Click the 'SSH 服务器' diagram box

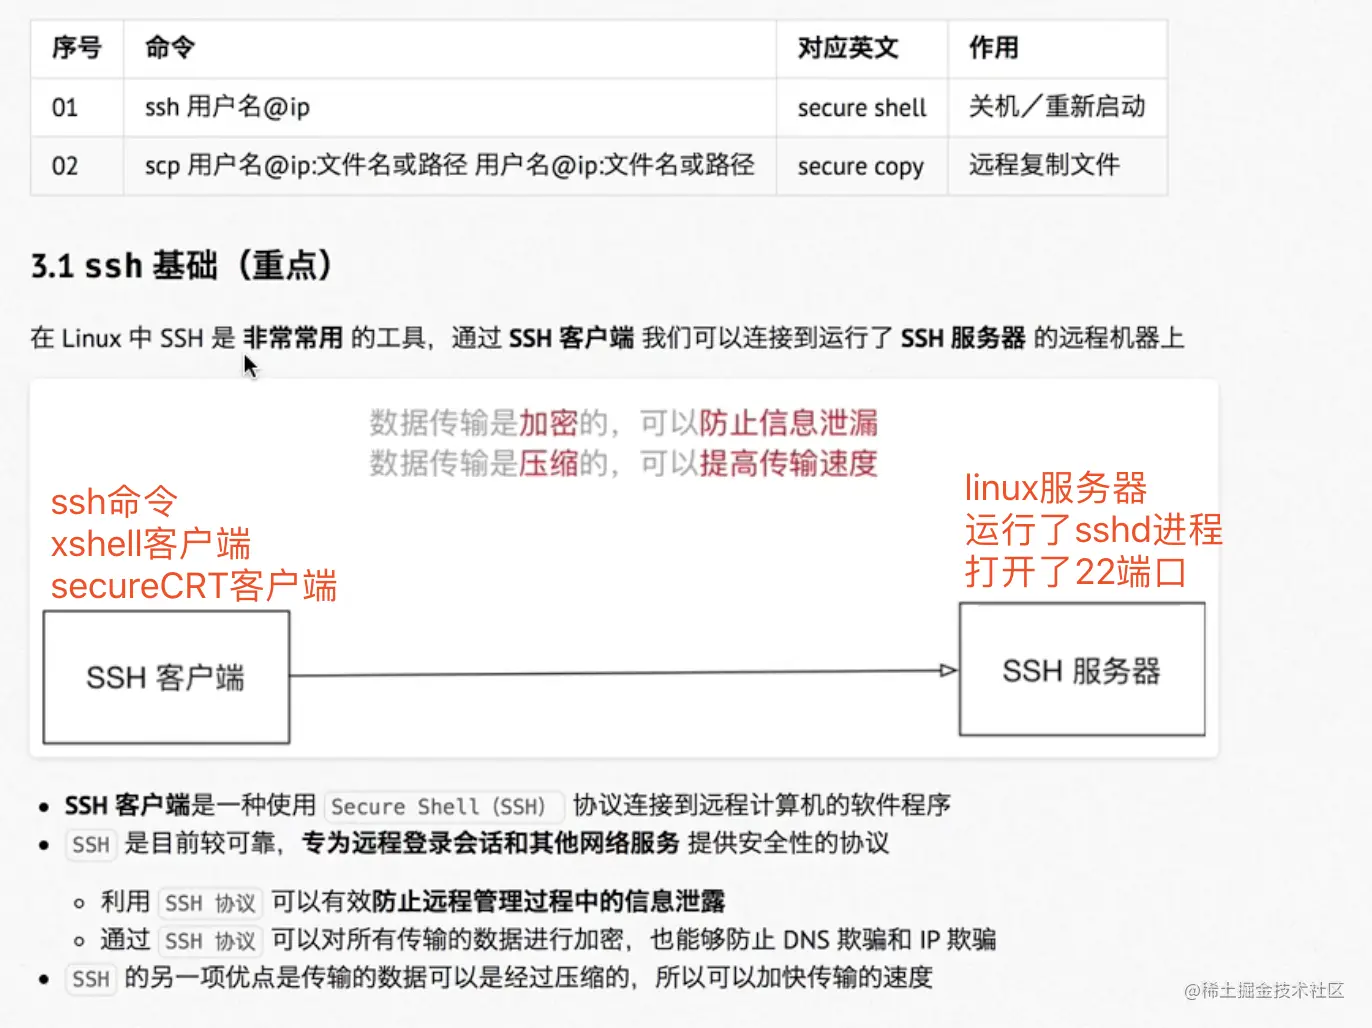point(1082,670)
